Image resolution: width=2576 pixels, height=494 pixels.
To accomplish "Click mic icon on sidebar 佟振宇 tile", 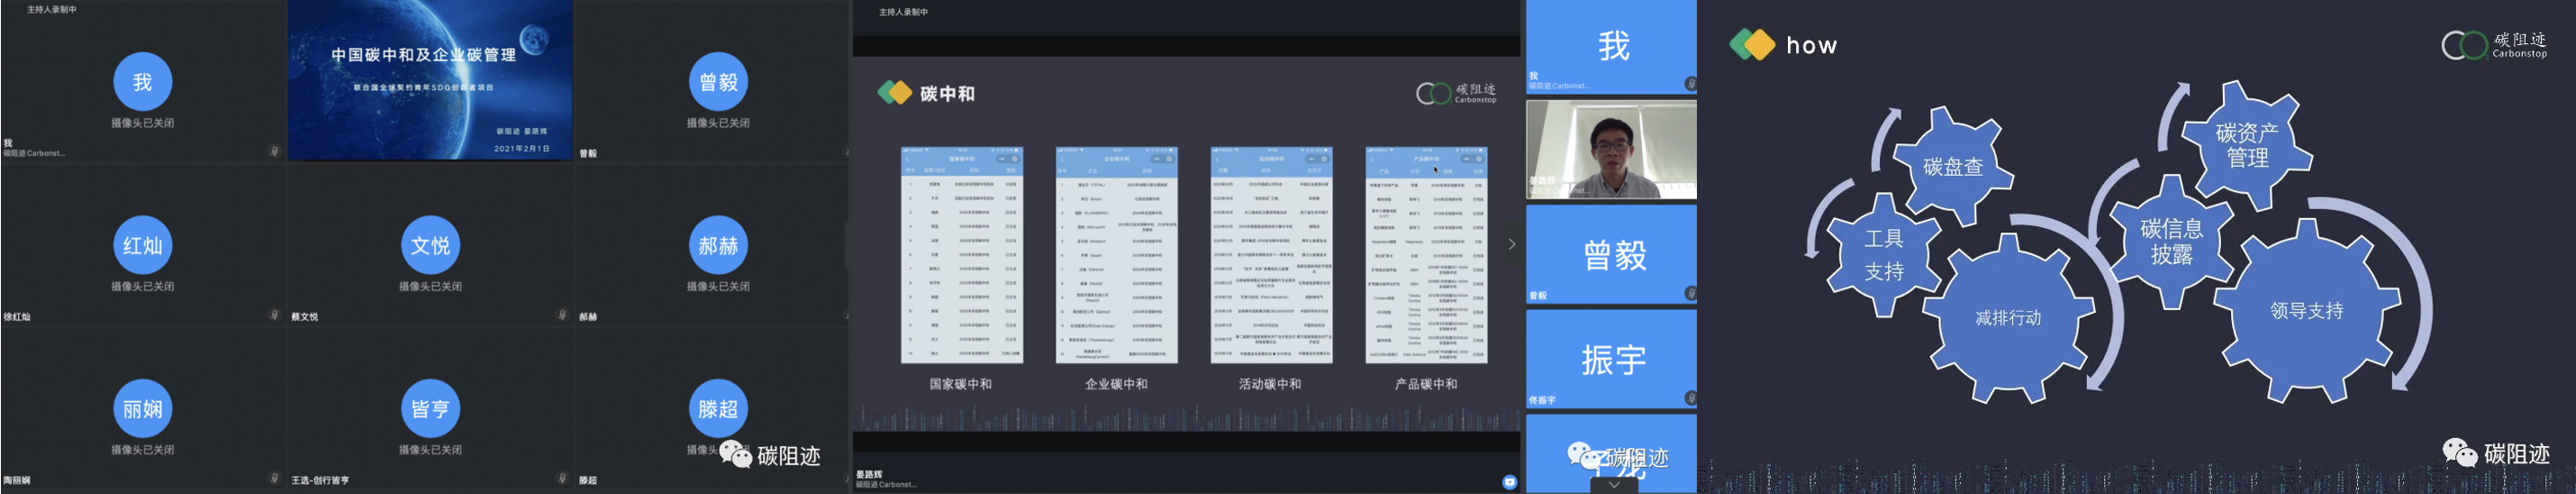I will [1690, 398].
